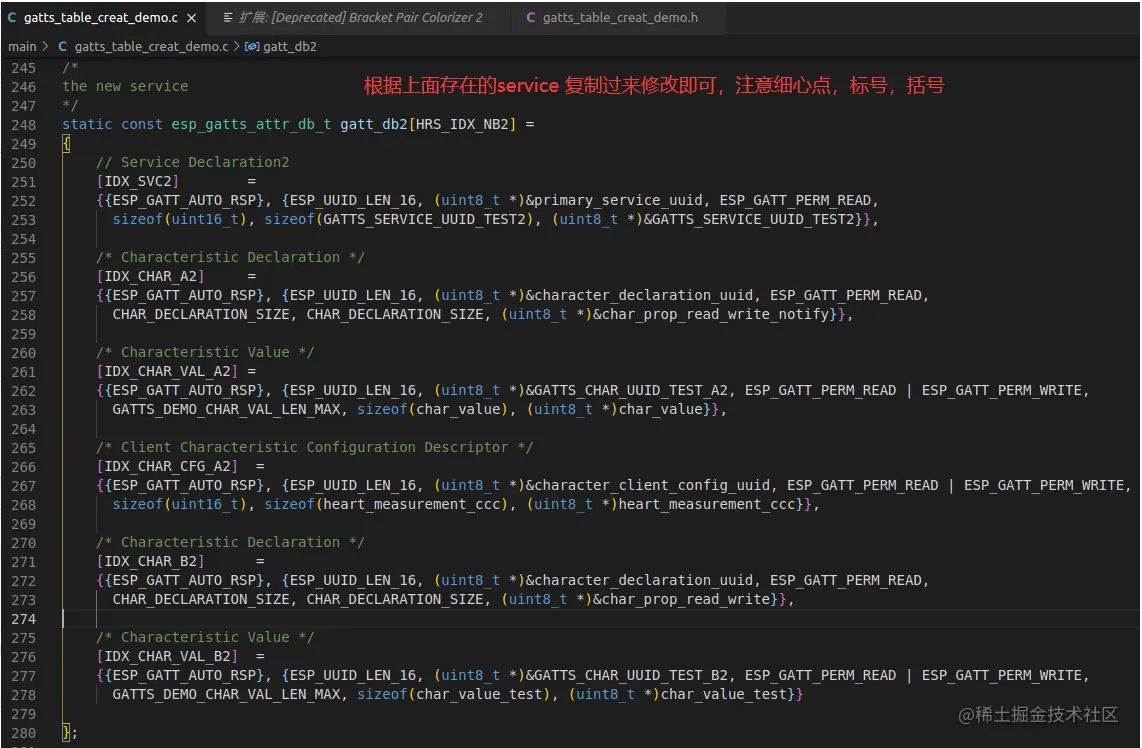This screenshot has height=748, width=1142.
Task: Click ESP_GATT_PERM_WRITE on line 262
Action: [1002, 390]
